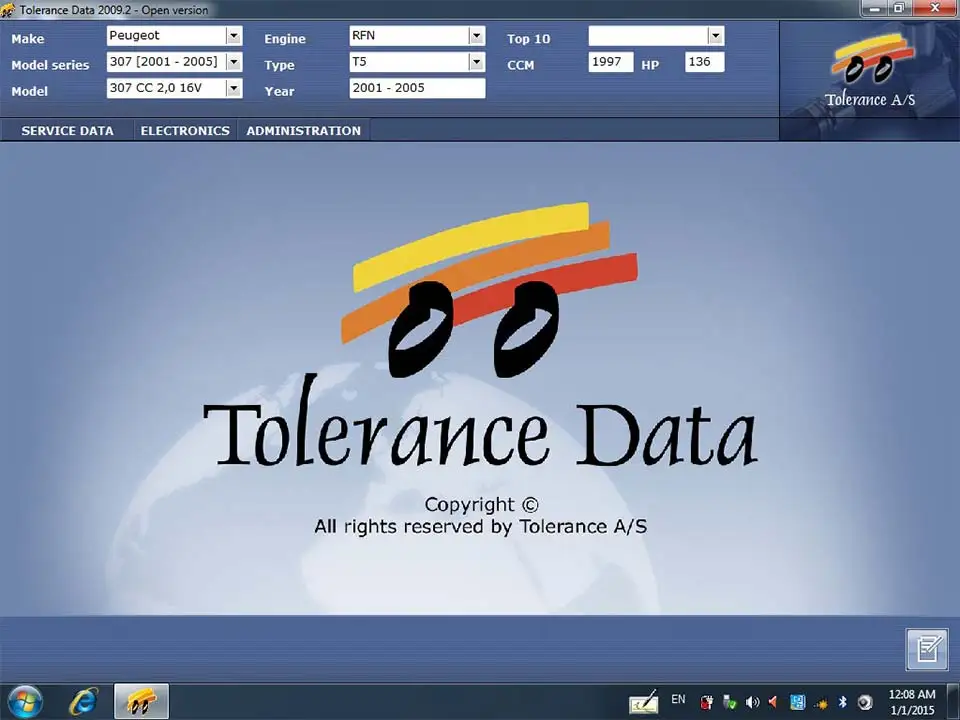
Task: Expand the Top 10 dropdown
Action: click(x=715, y=36)
